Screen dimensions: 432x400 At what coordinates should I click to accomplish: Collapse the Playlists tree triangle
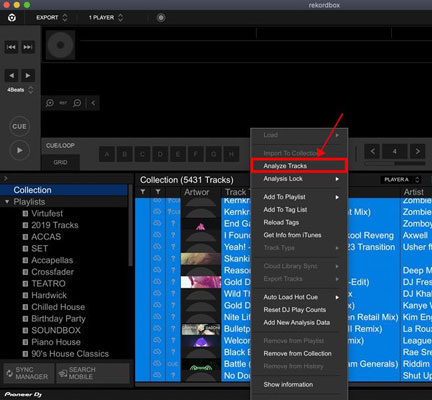coord(7,202)
